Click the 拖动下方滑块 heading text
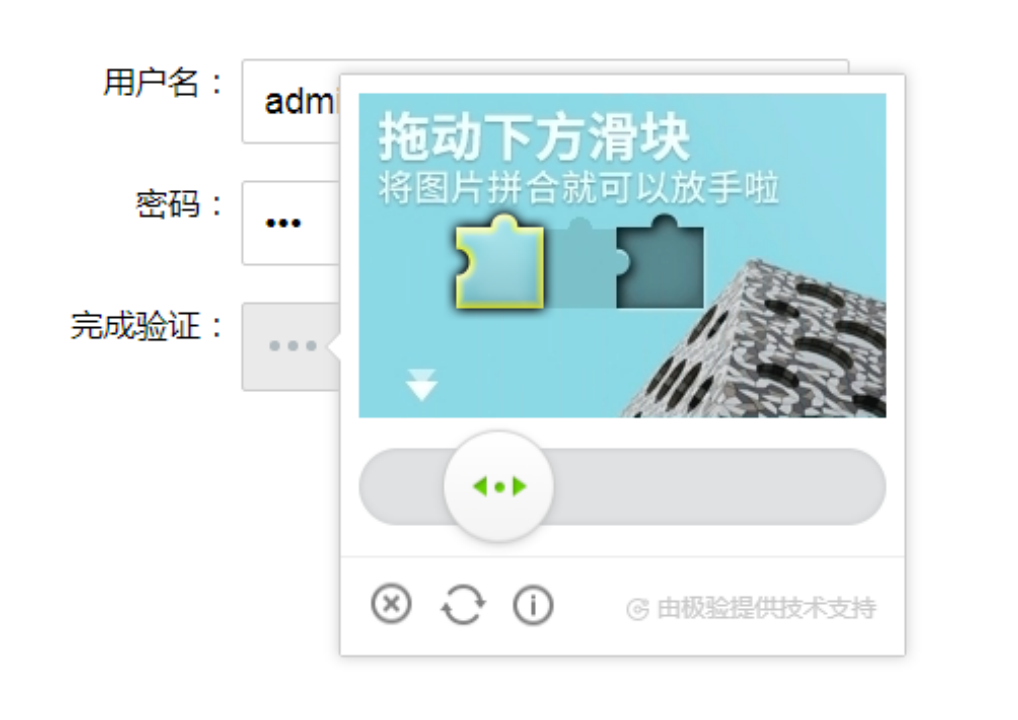The image size is (1018, 720). coord(534,136)
